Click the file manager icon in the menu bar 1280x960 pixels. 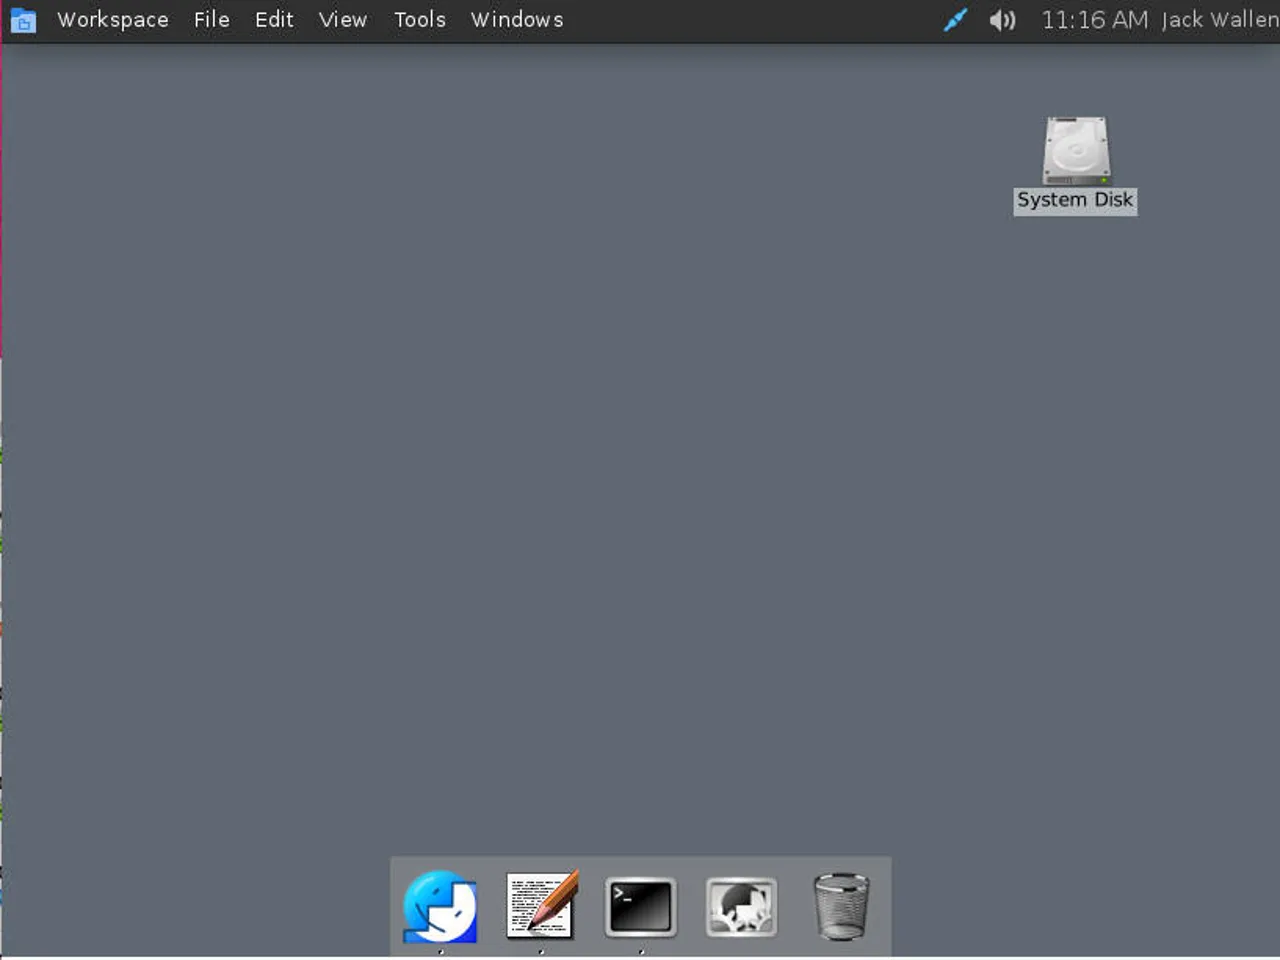pos(23,20)
